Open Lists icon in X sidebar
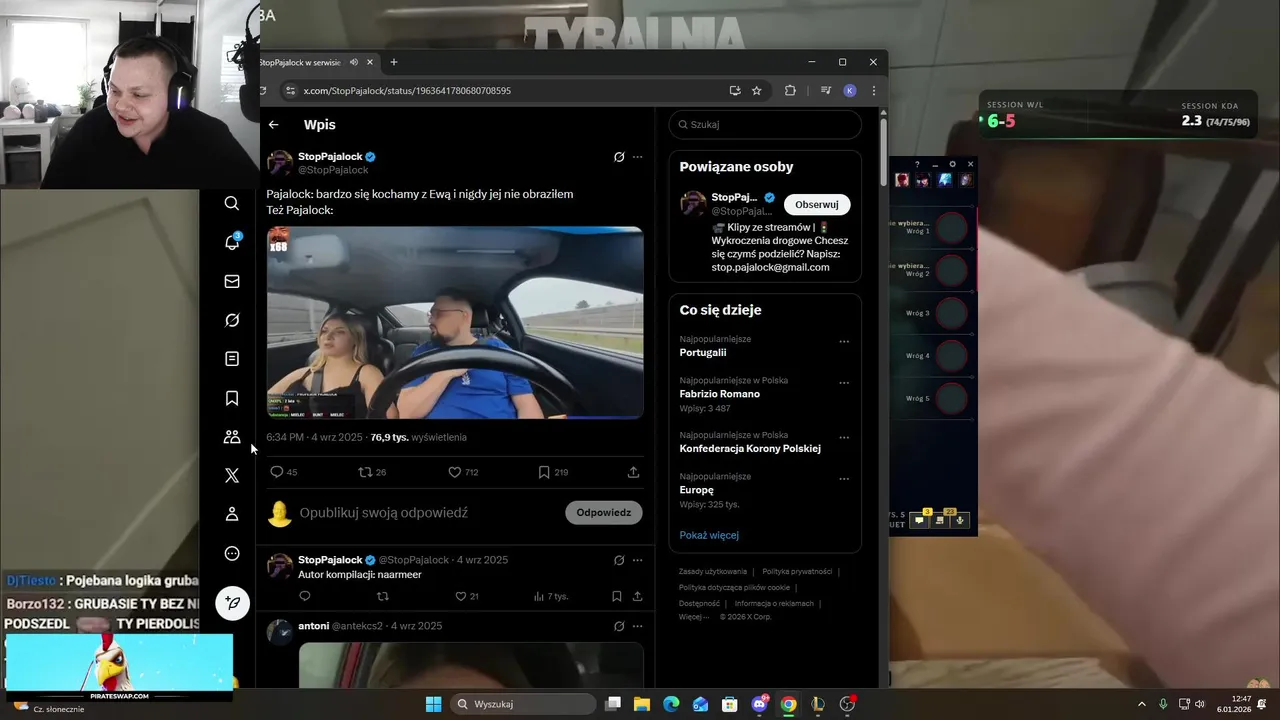This screenshot has height=720, width=1280. coord(232,359)
